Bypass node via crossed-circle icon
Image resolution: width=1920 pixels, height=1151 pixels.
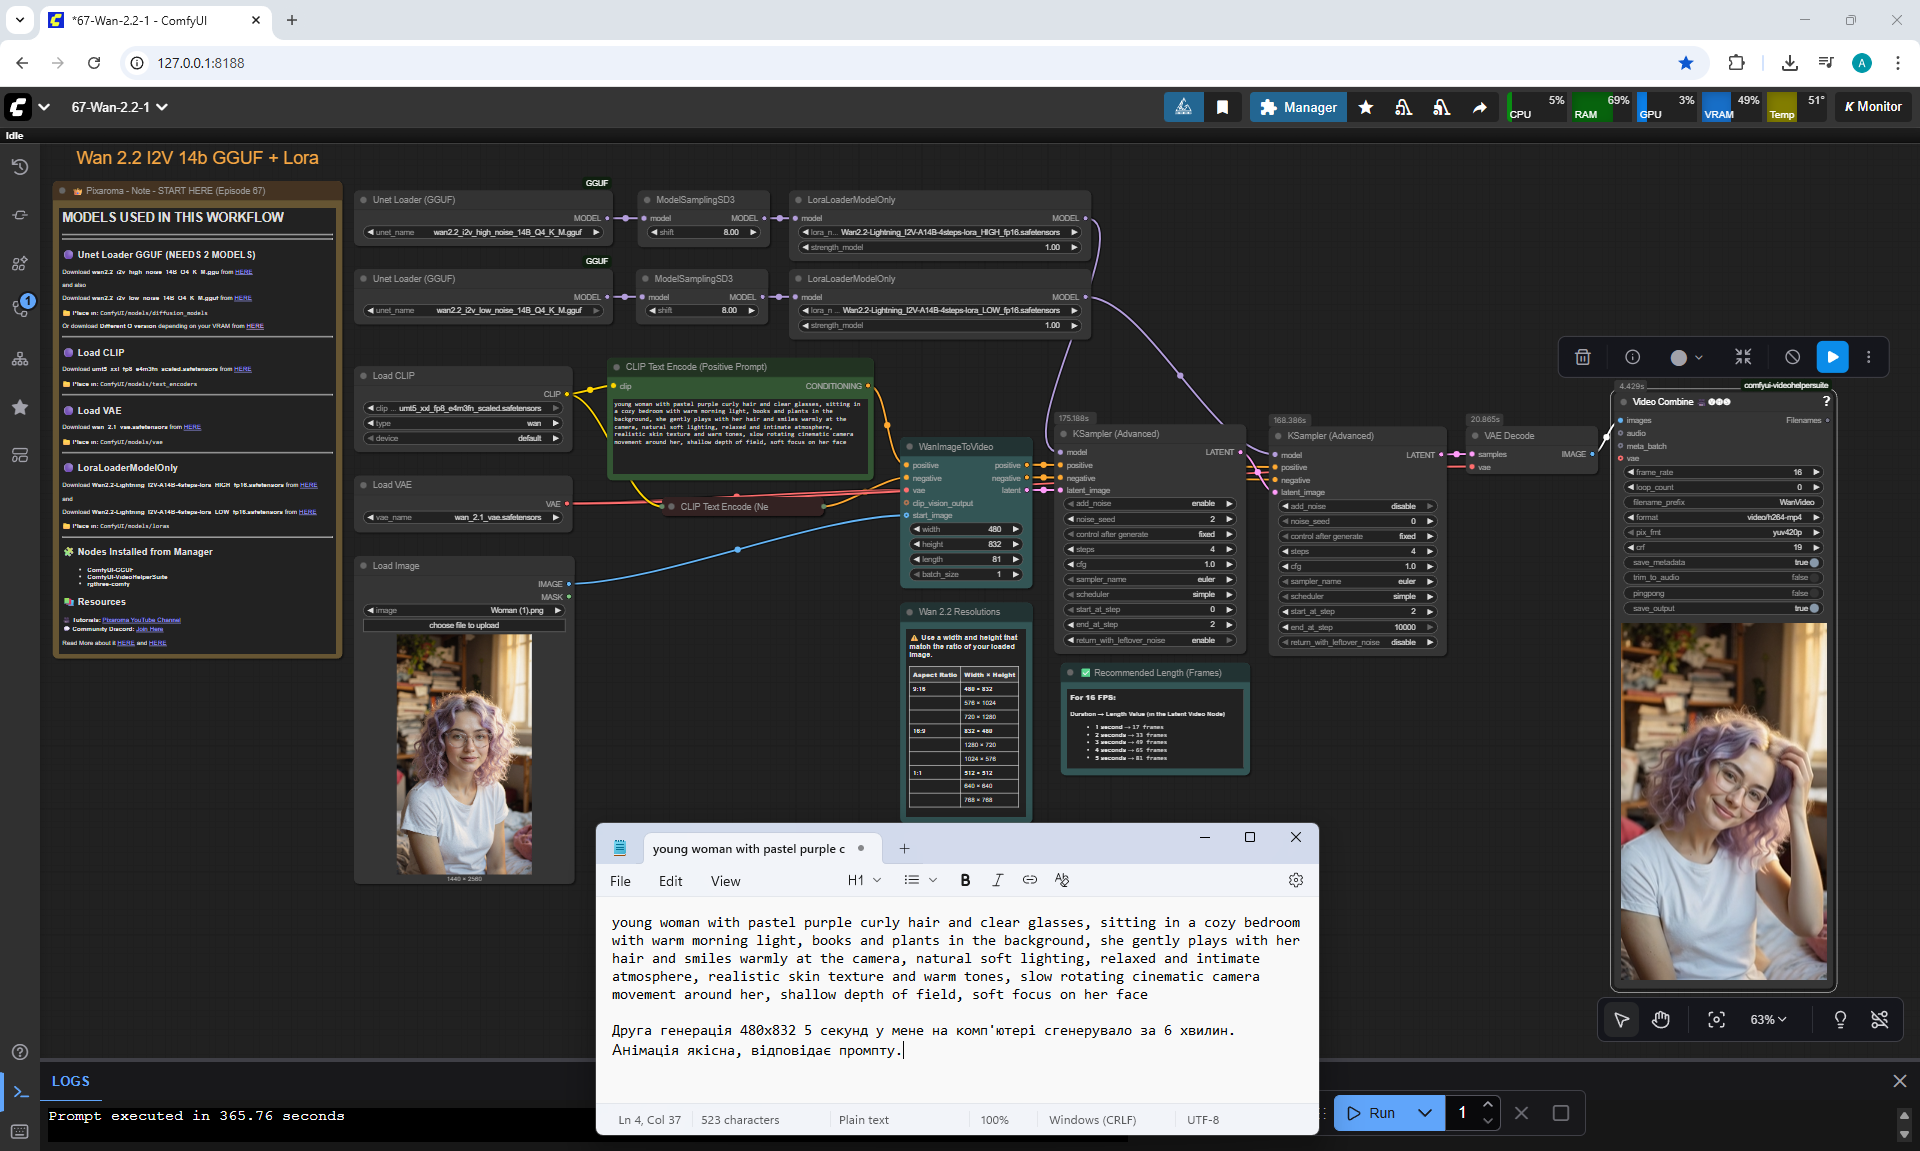click(x=1792, y=357)
